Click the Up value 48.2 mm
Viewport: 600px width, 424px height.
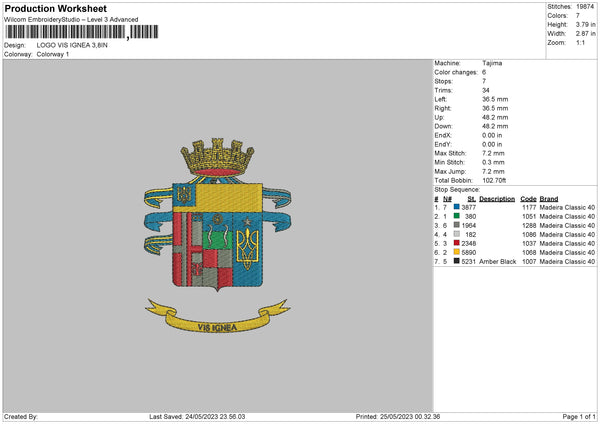pos(495,117)
